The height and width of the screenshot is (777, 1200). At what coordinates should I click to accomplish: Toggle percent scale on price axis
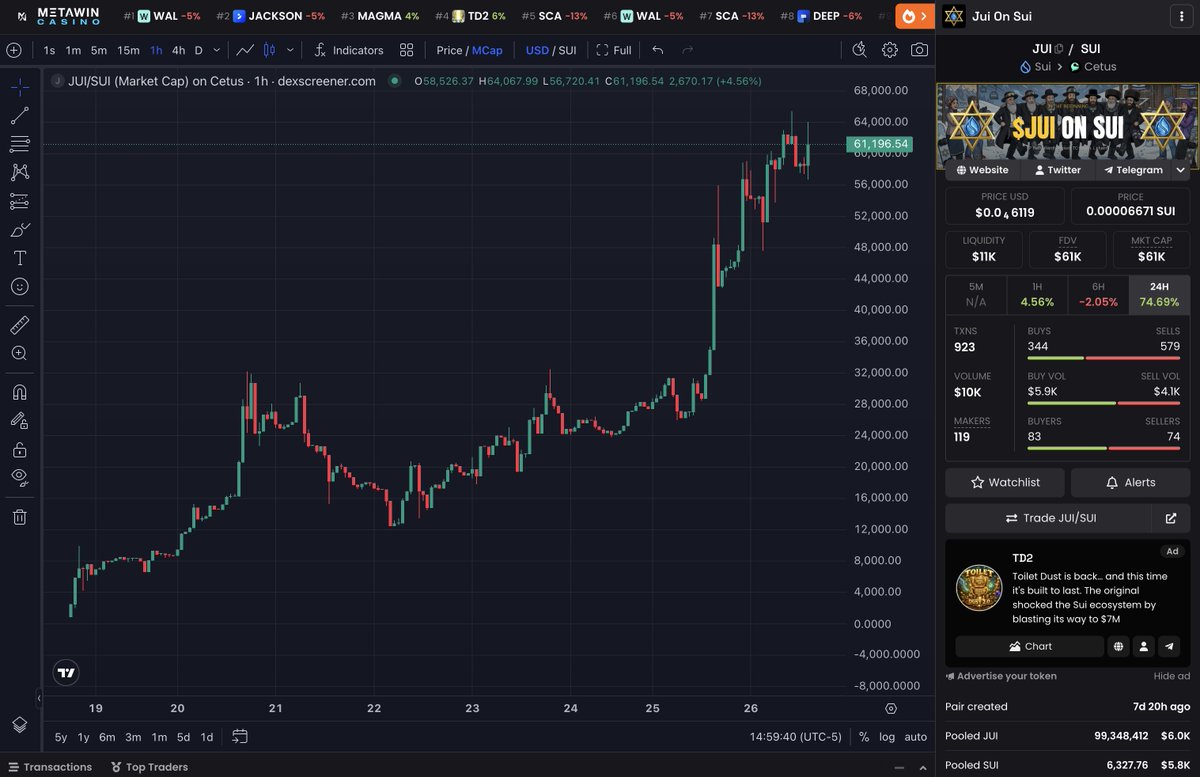pyautogui.click(x=864, y=737)
